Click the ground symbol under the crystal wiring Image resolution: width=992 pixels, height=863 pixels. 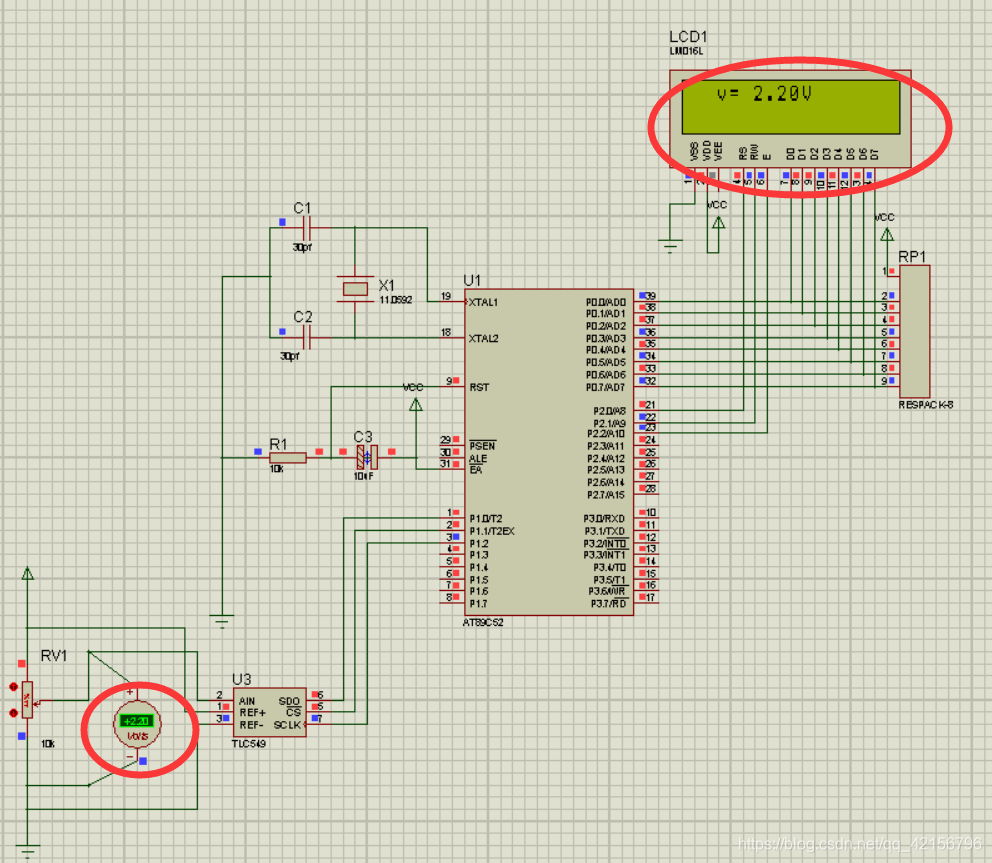221,620
